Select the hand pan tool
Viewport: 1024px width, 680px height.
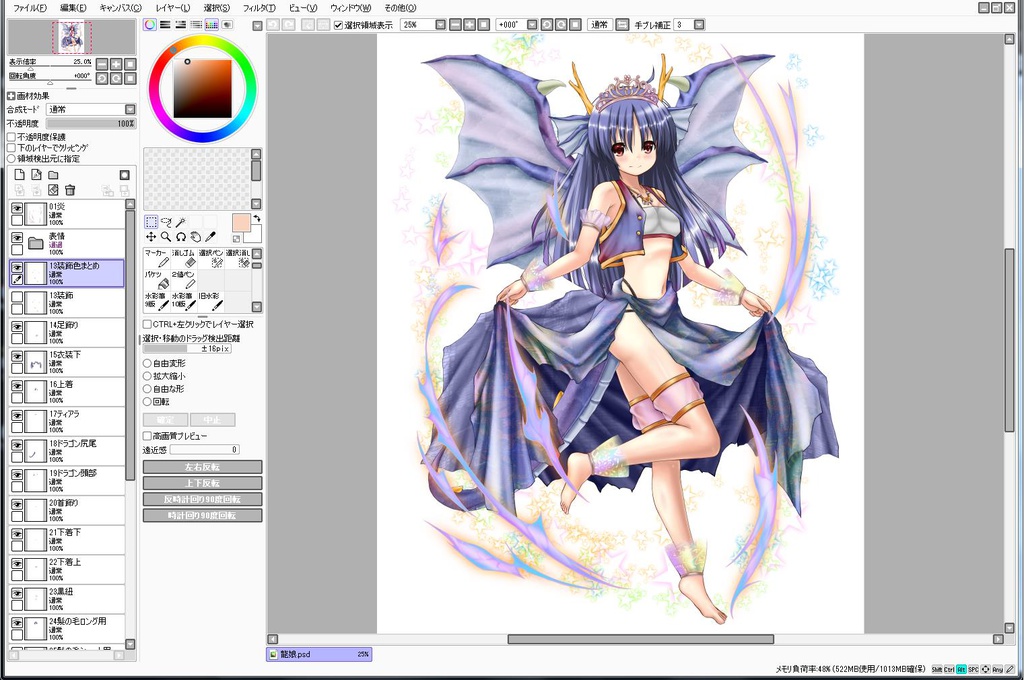[195, 237]
